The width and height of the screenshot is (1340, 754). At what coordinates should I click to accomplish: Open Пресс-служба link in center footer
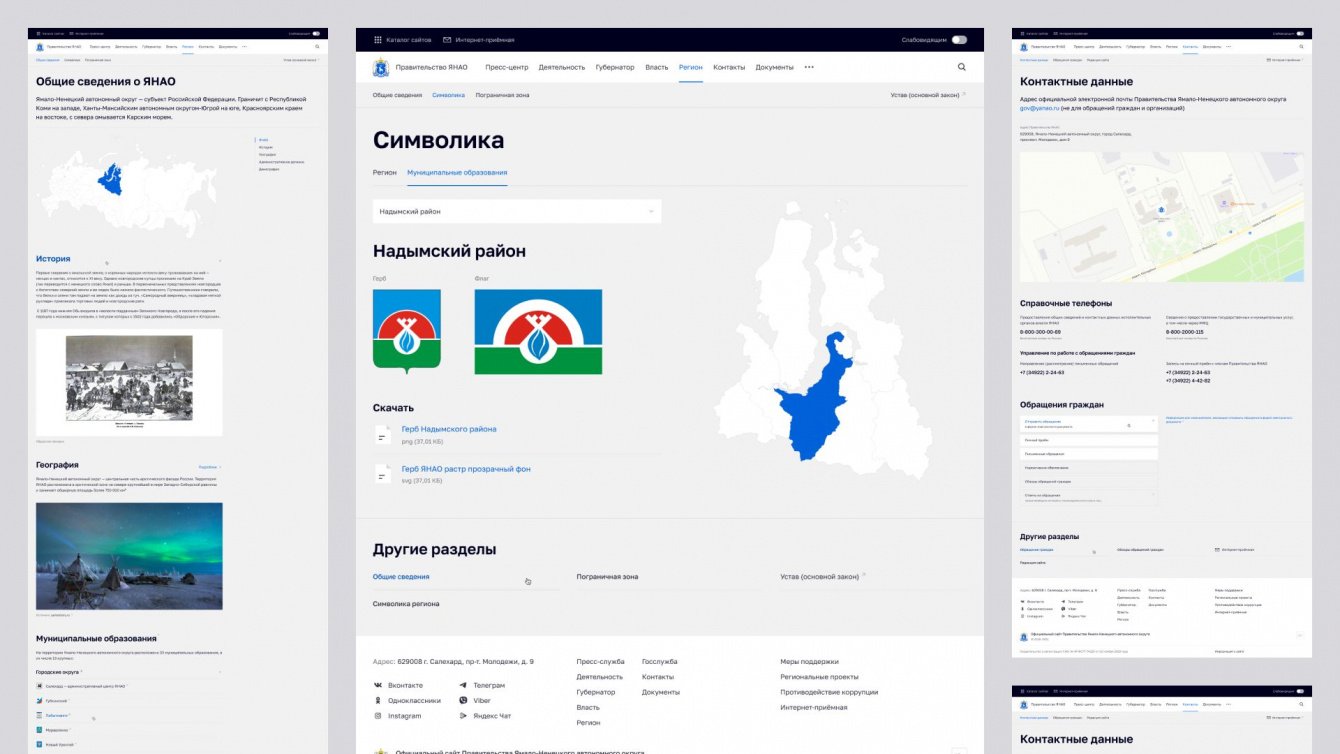click(601, 662)
